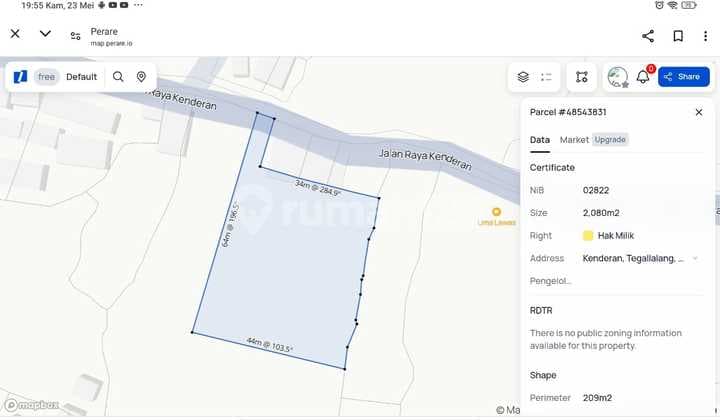The height and width of the screenshot is (420, 720).
Task: Click the Jalan Raya Kenderan road label
Action: coord(425,159)
